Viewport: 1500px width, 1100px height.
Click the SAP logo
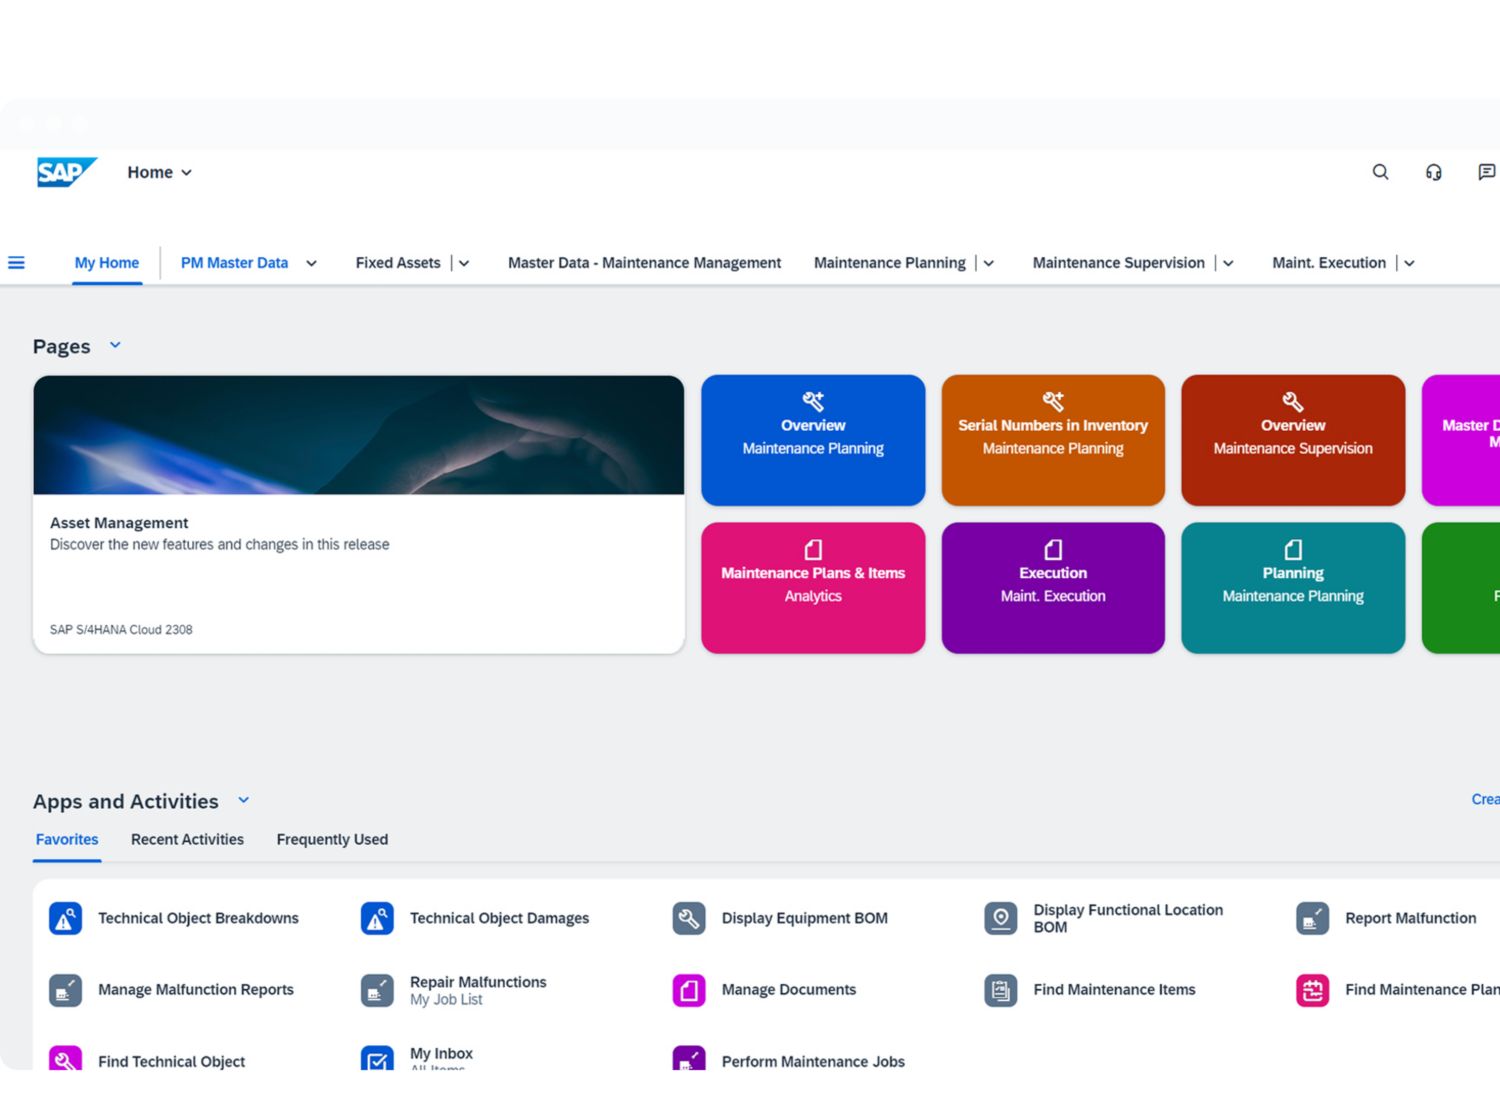(x=66, y=172)
